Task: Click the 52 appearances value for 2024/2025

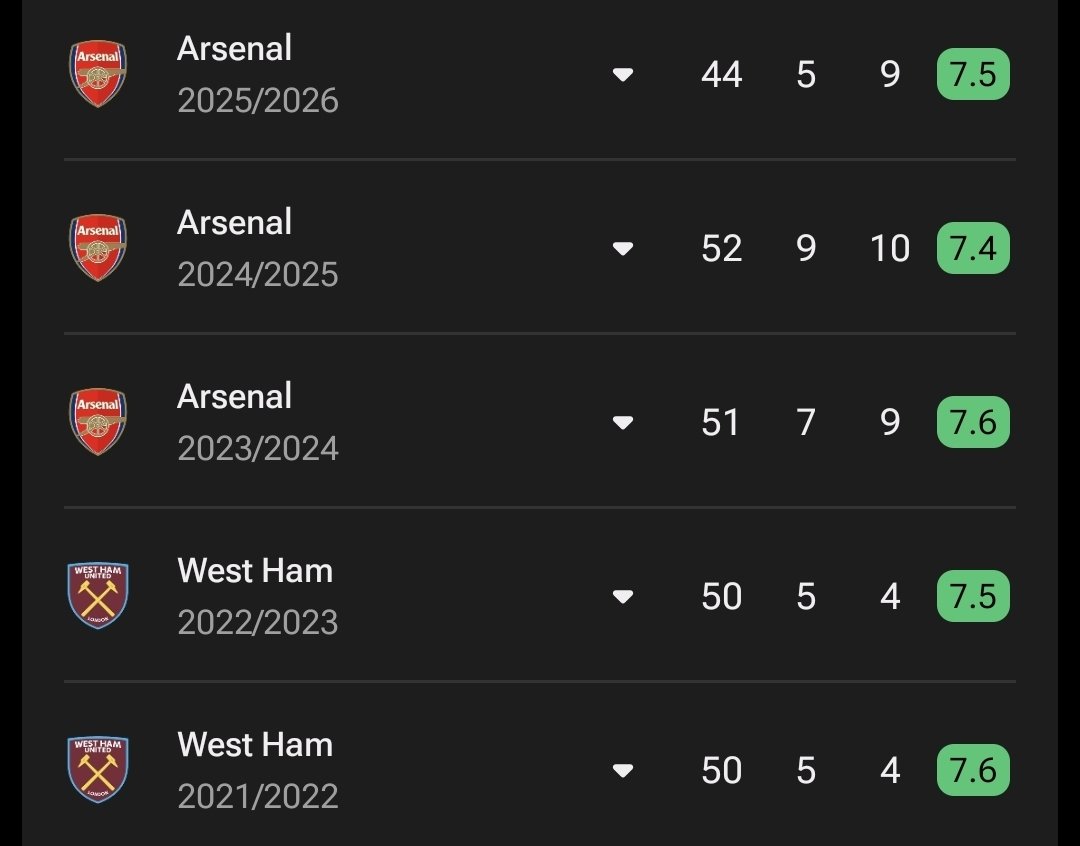Action: pyautogui.click(x=721, y=249)
